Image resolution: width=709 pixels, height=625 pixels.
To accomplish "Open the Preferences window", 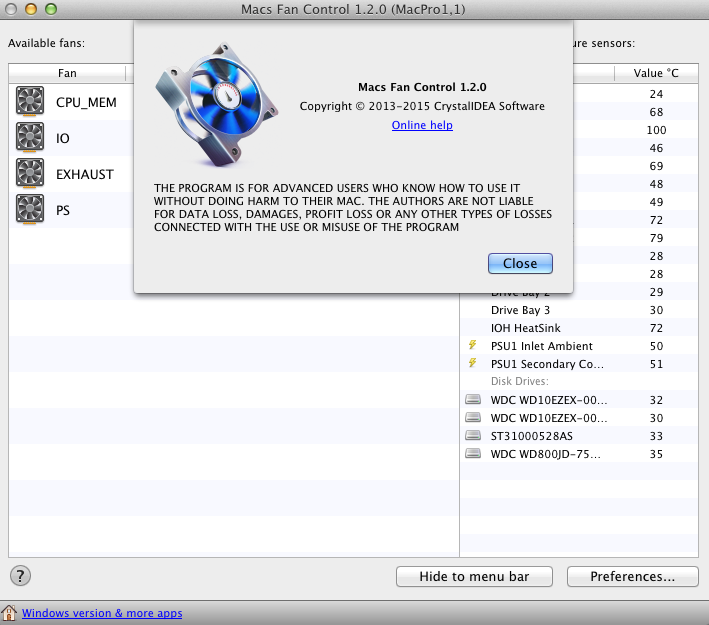I will tap(631, 576).
